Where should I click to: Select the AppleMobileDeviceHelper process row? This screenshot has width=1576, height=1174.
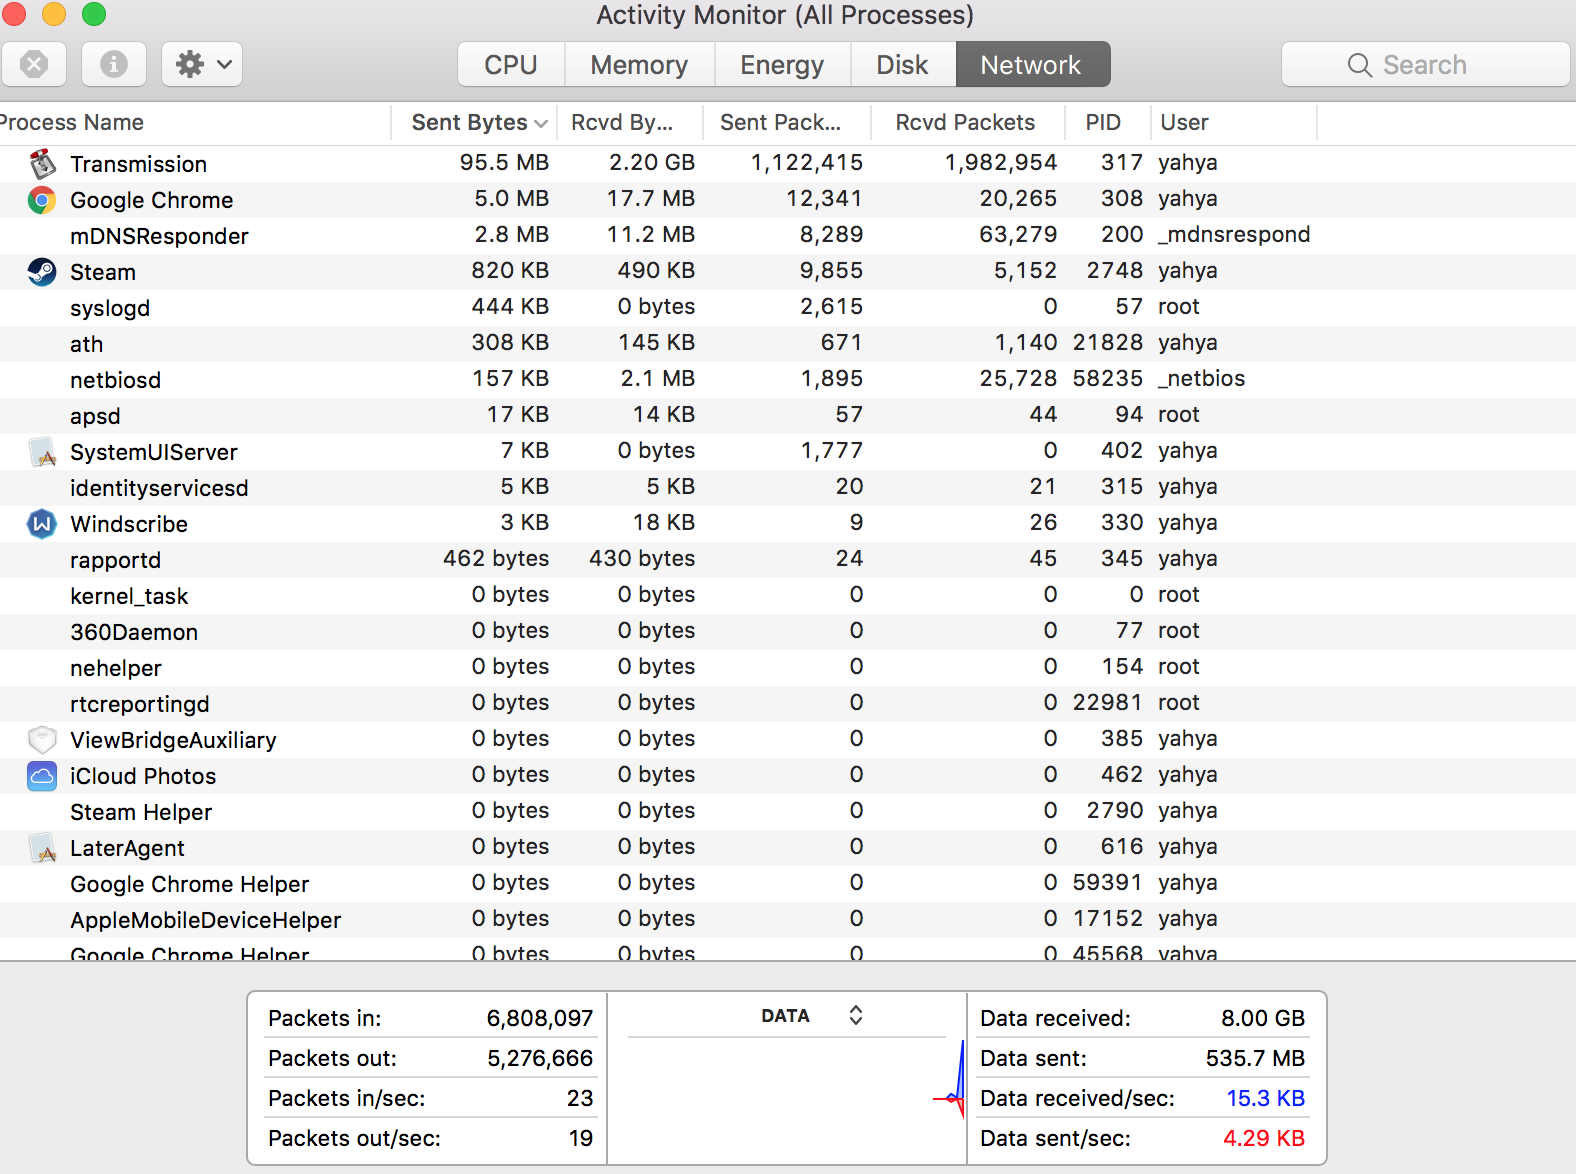click(788, 920)
